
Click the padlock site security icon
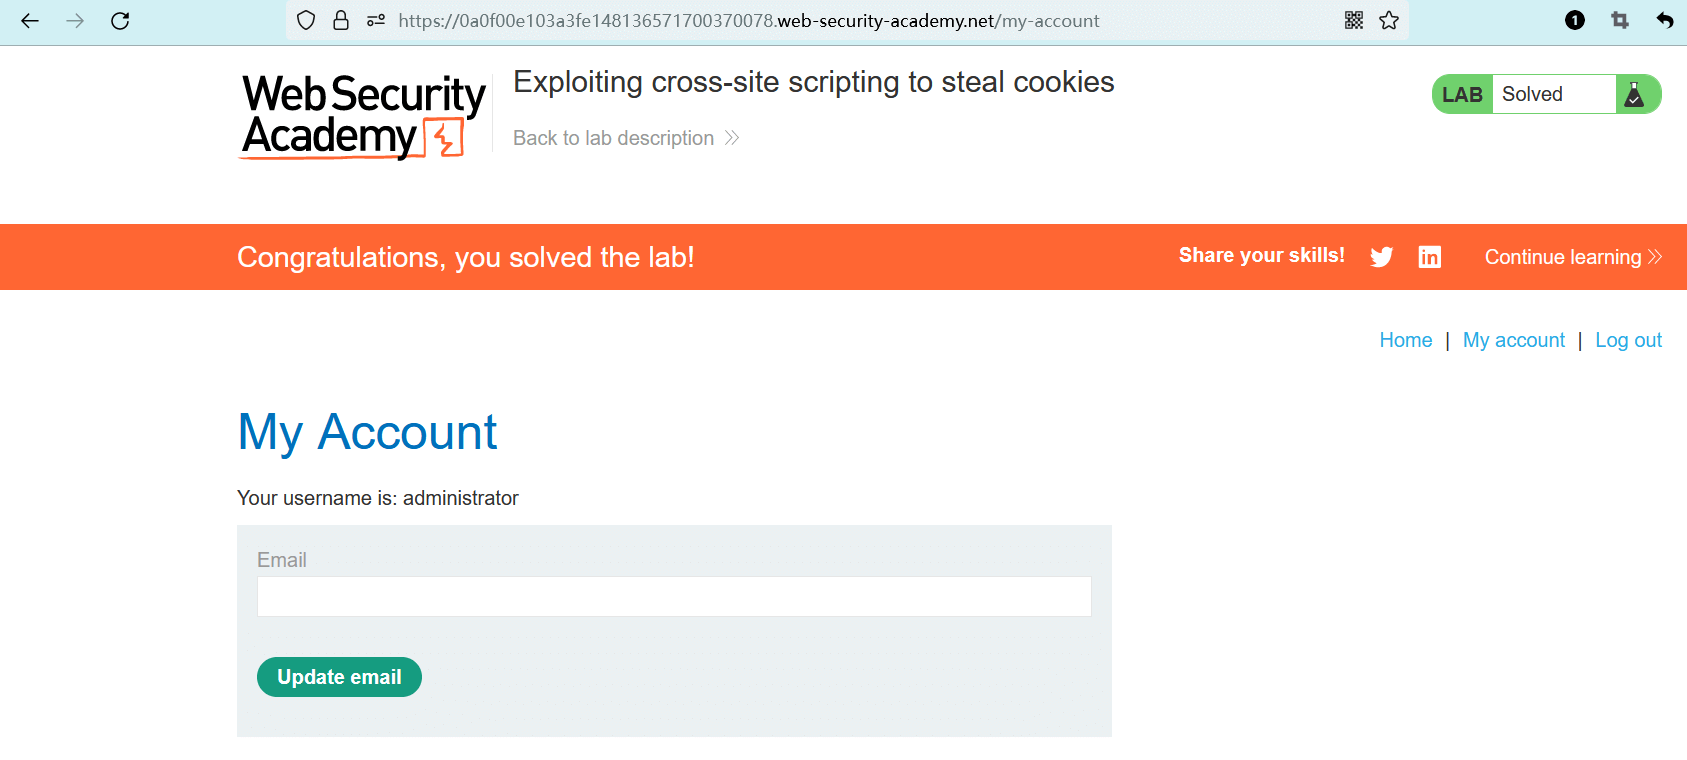pyautogui.click(x=341, y=20)
